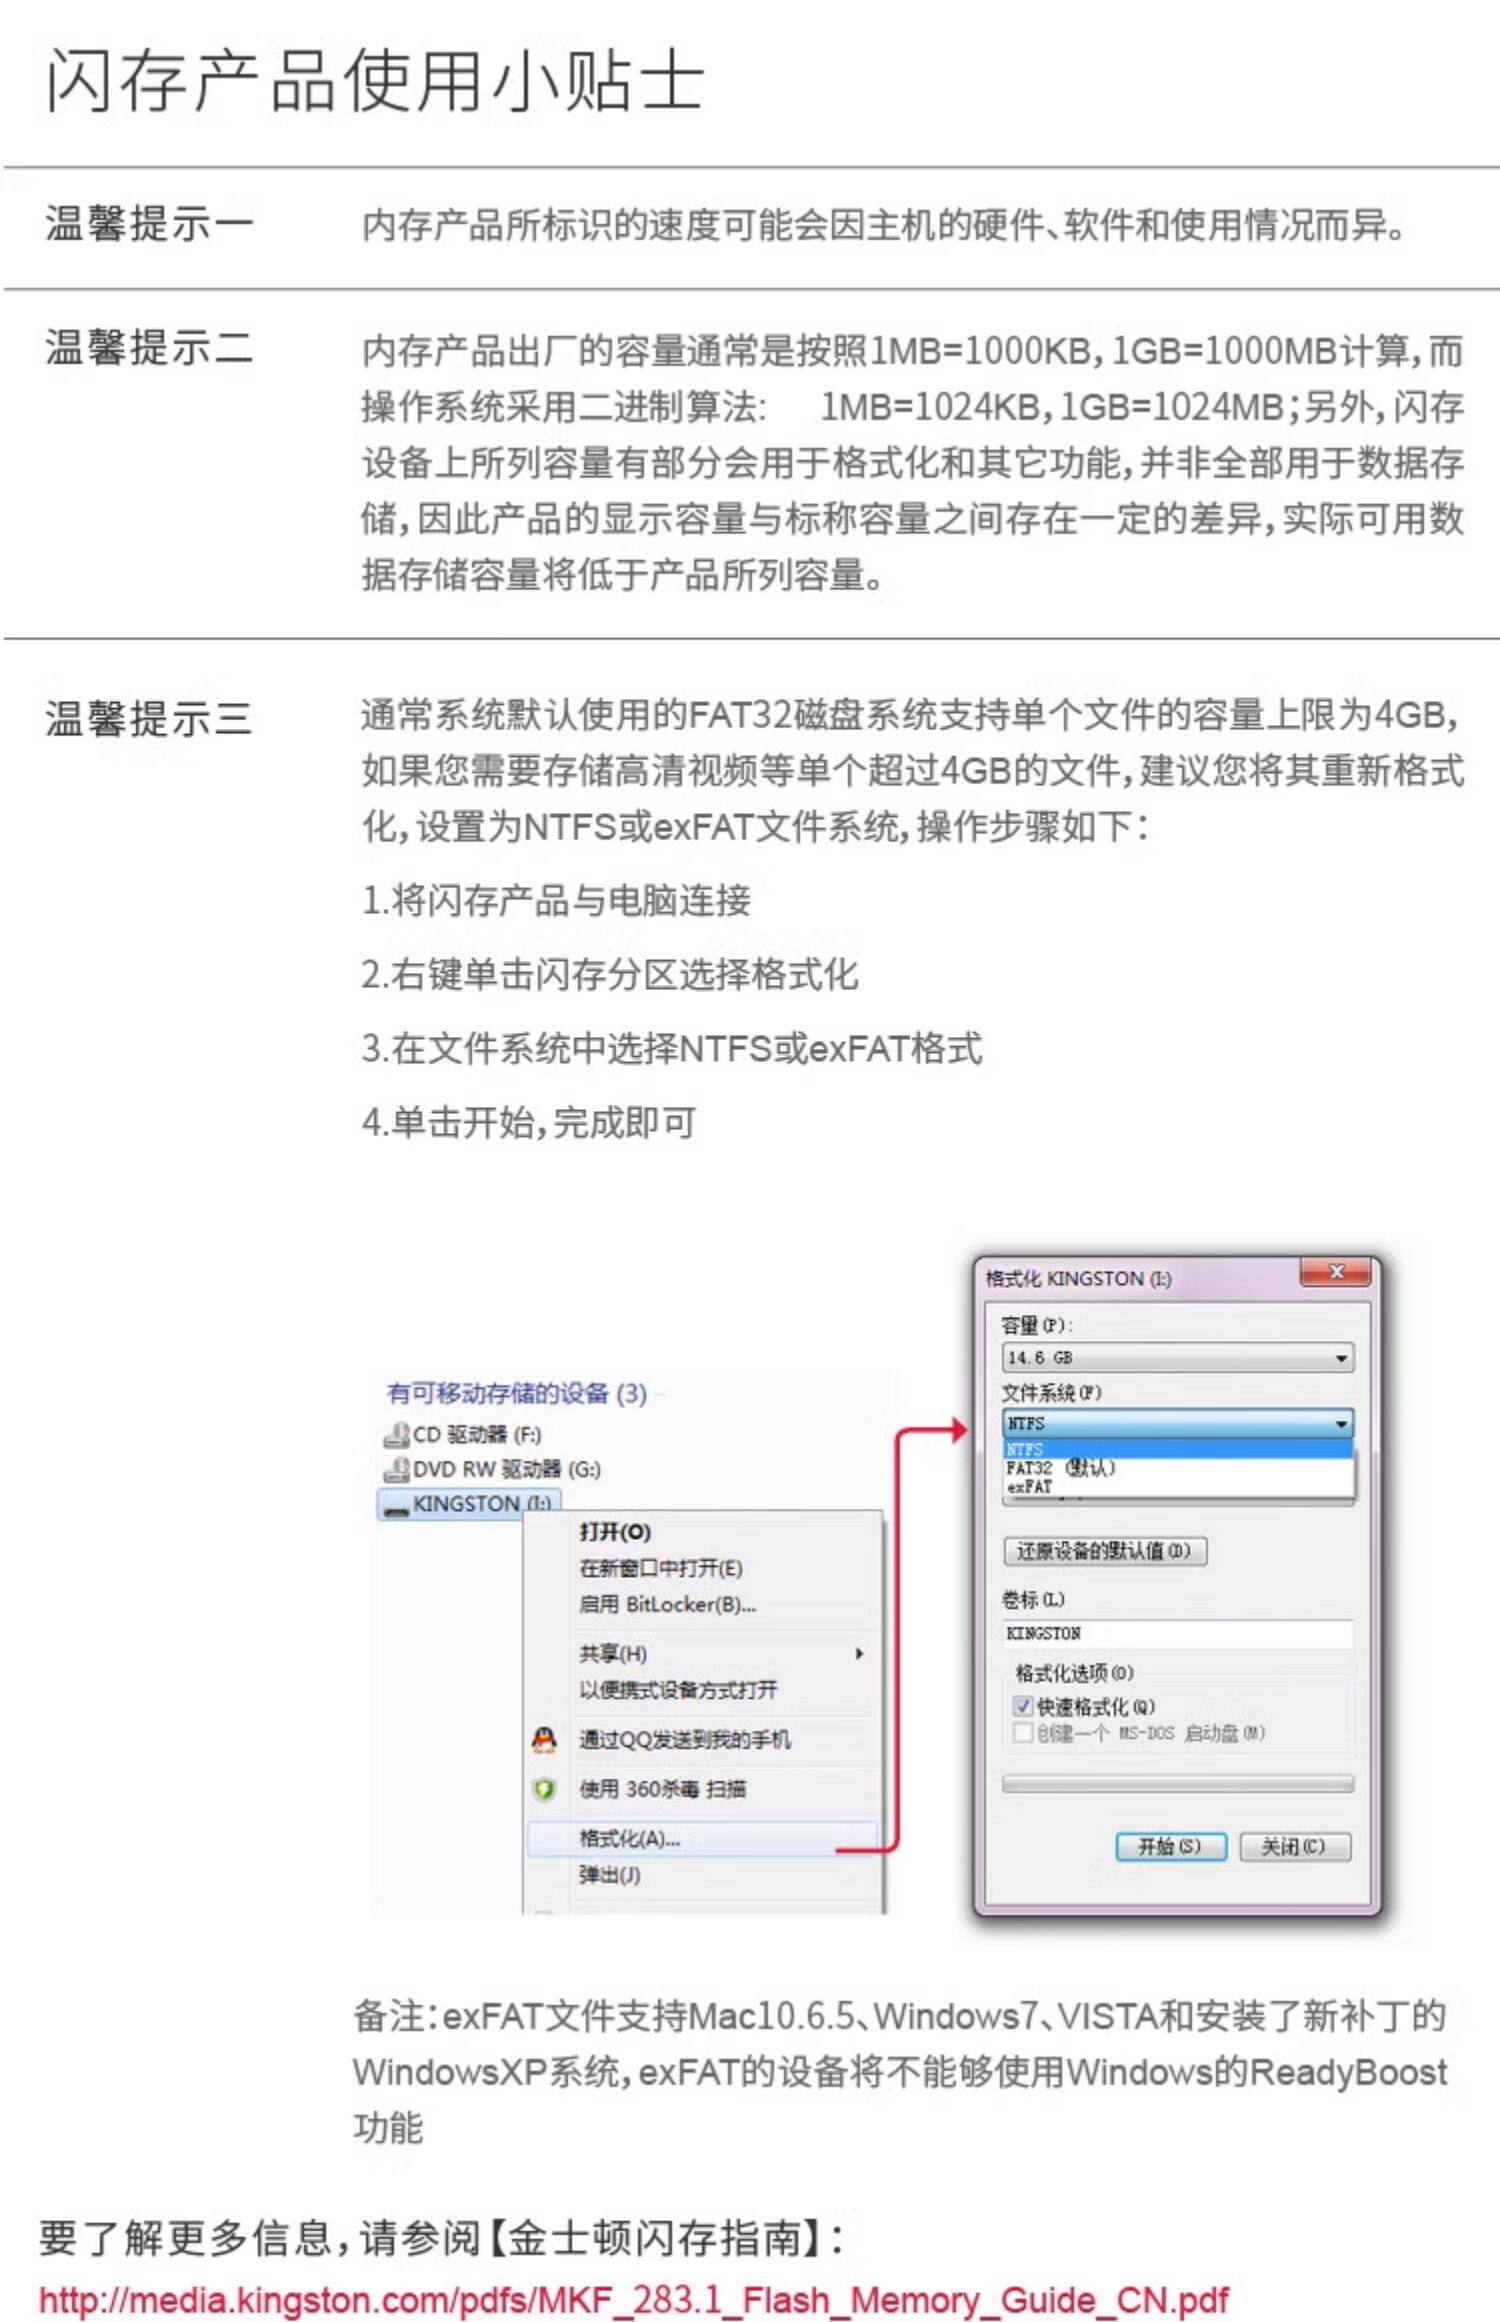Screen dimensions: 1500x2322
Task: Click the 卷标 KINGSTON text field
Action: (x=1178, y=1633)
